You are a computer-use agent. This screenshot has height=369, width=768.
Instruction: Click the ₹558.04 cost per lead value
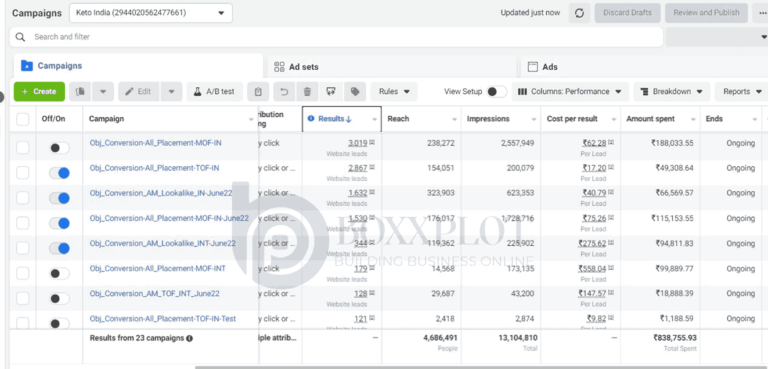coord(592,269)
